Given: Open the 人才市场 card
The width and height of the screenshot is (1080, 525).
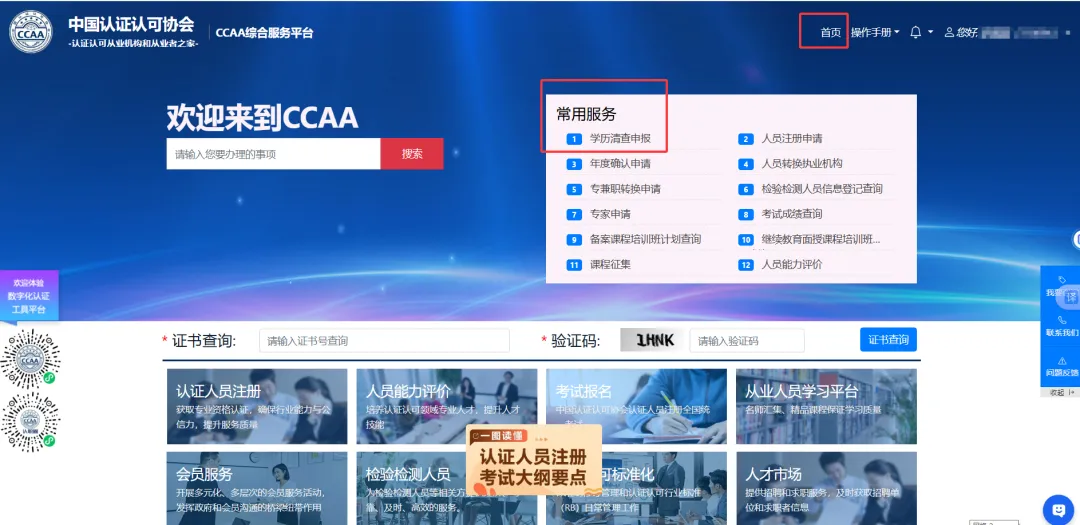Looking at the screenshot, I should [826, 488].
